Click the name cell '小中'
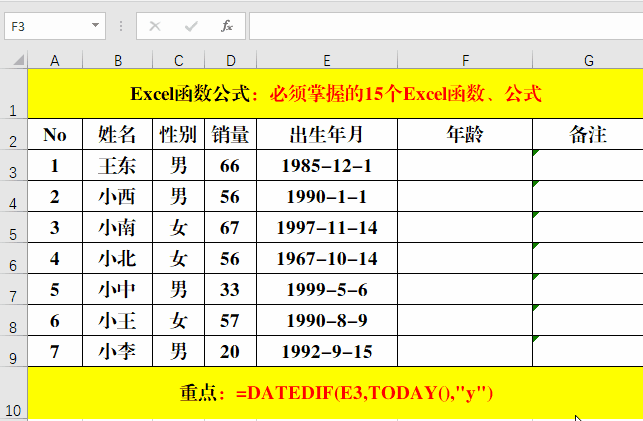 118,289
